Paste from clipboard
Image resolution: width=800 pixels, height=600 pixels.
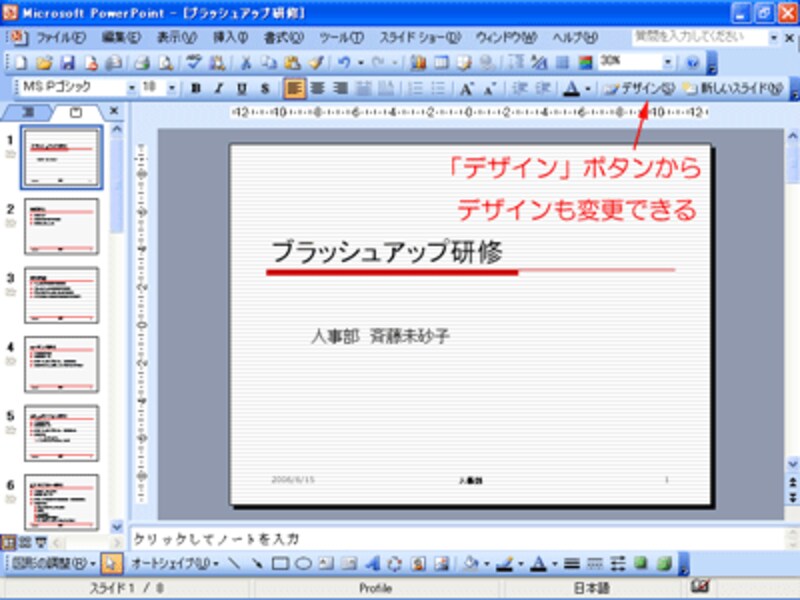click(292, 63)
